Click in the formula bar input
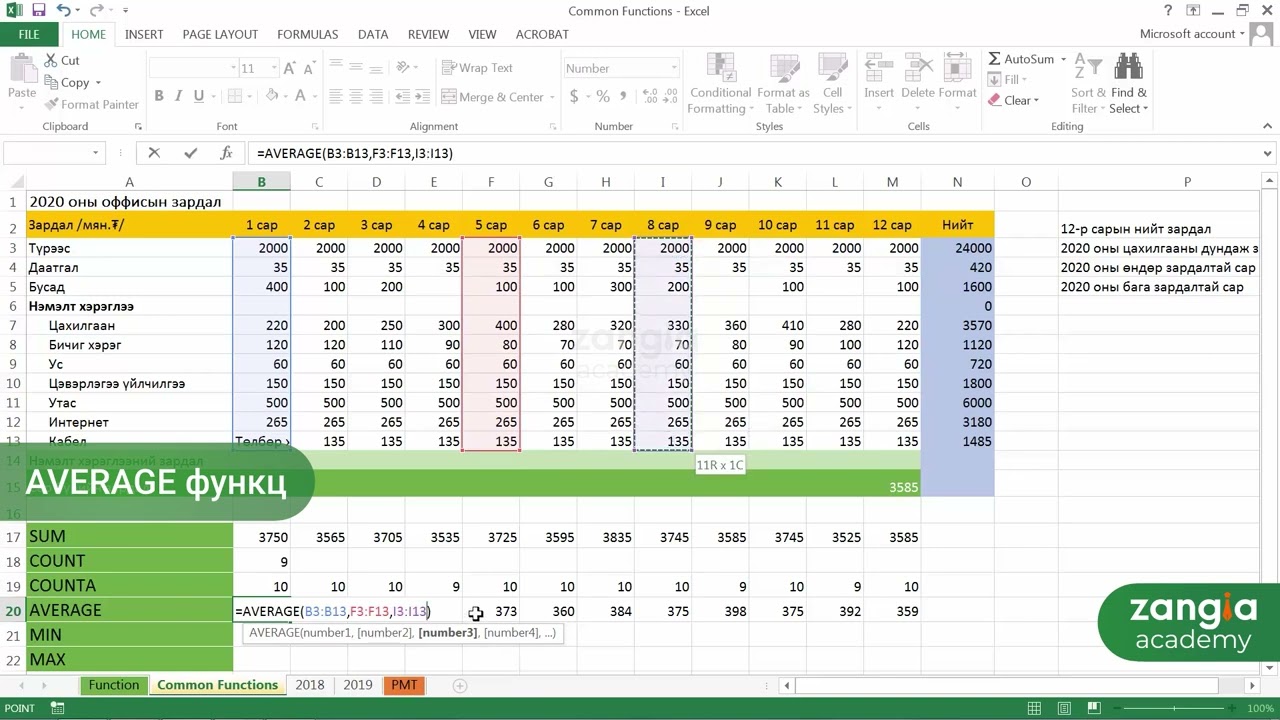 coord(755,153)
